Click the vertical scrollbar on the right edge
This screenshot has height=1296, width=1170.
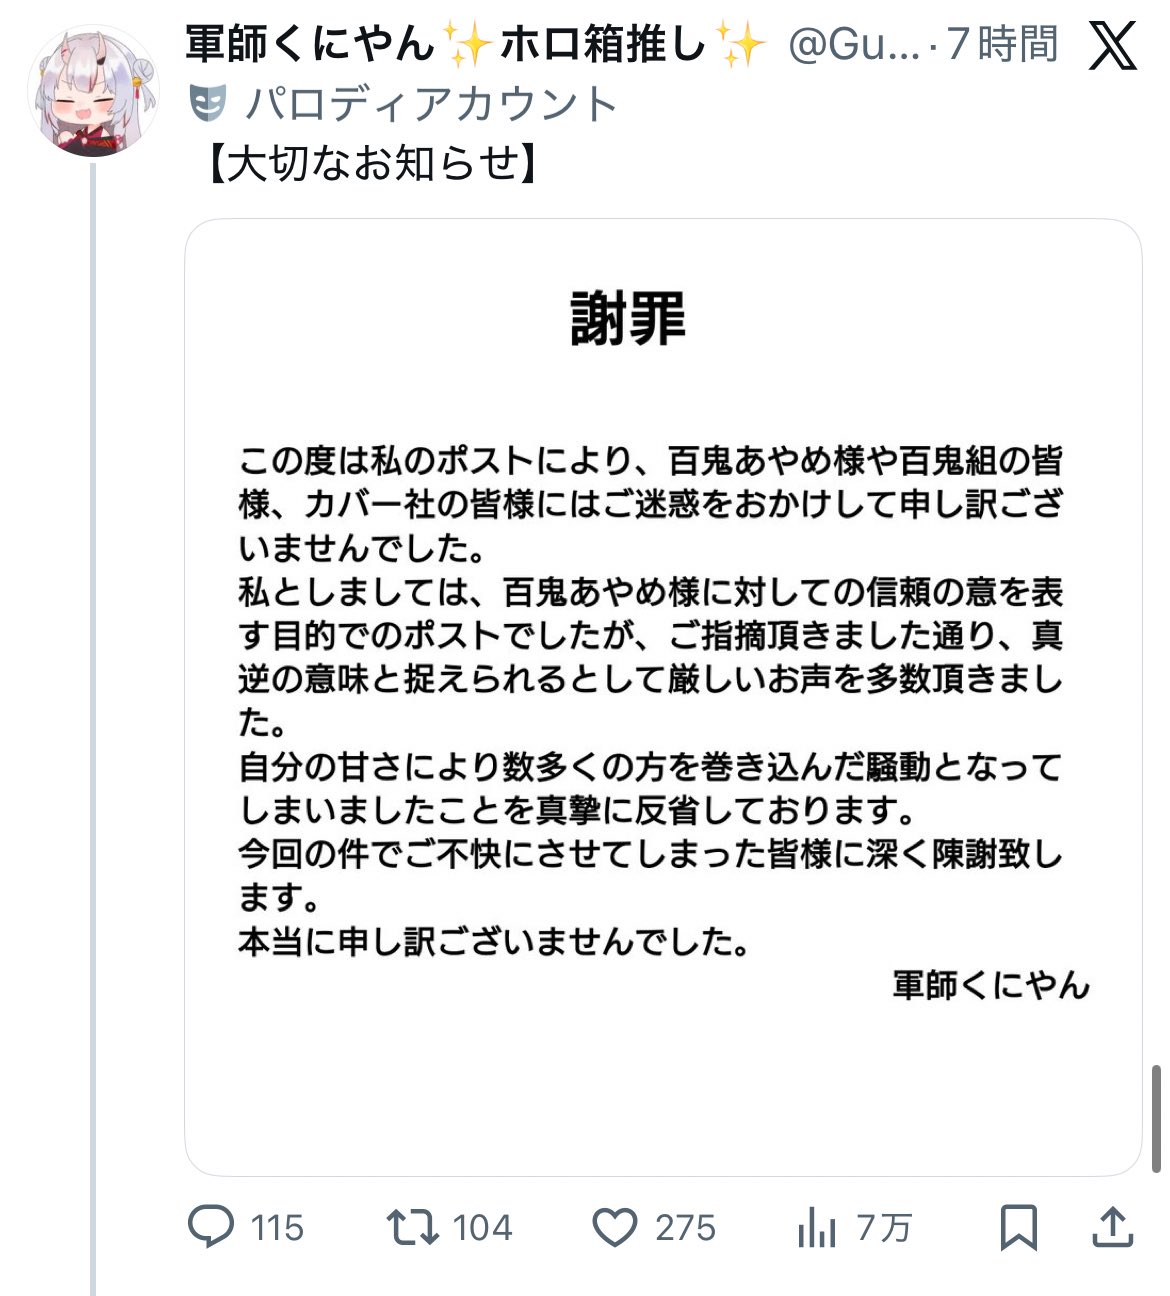tap(1157, 1117)
